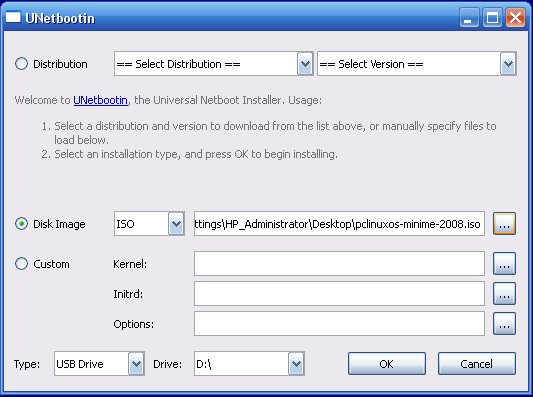The width and height of the screenshot is (533, 397).
Task: Close the UNetbootin window
Action: (x=515, y=17)
